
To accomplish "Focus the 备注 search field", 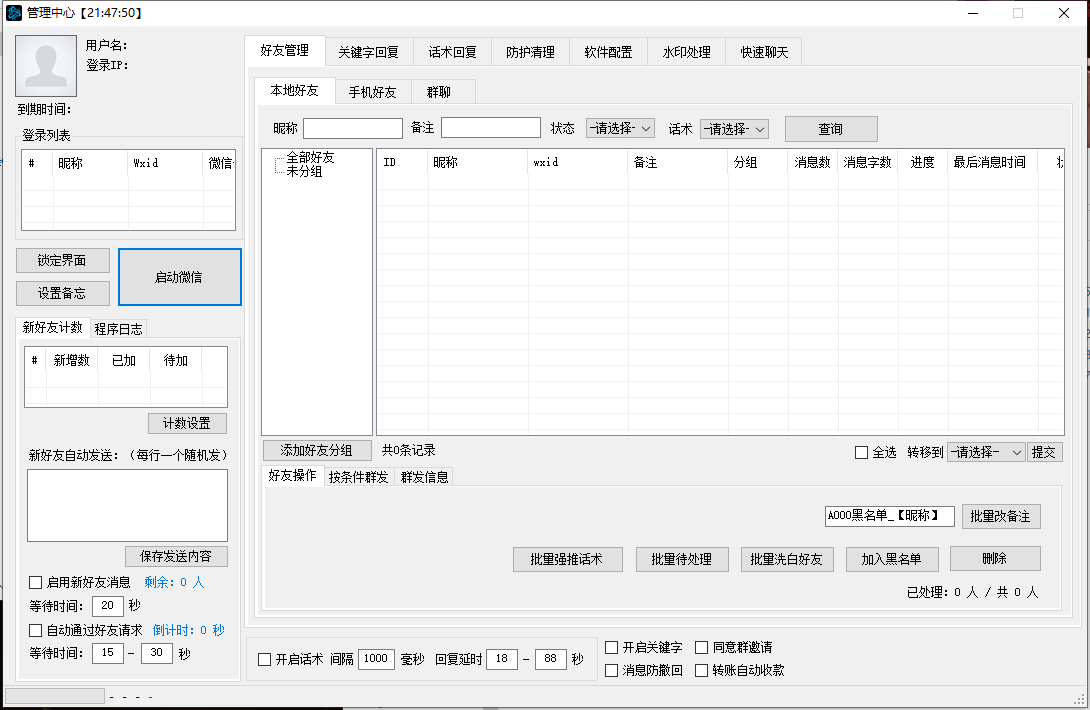I will (491, 128).
